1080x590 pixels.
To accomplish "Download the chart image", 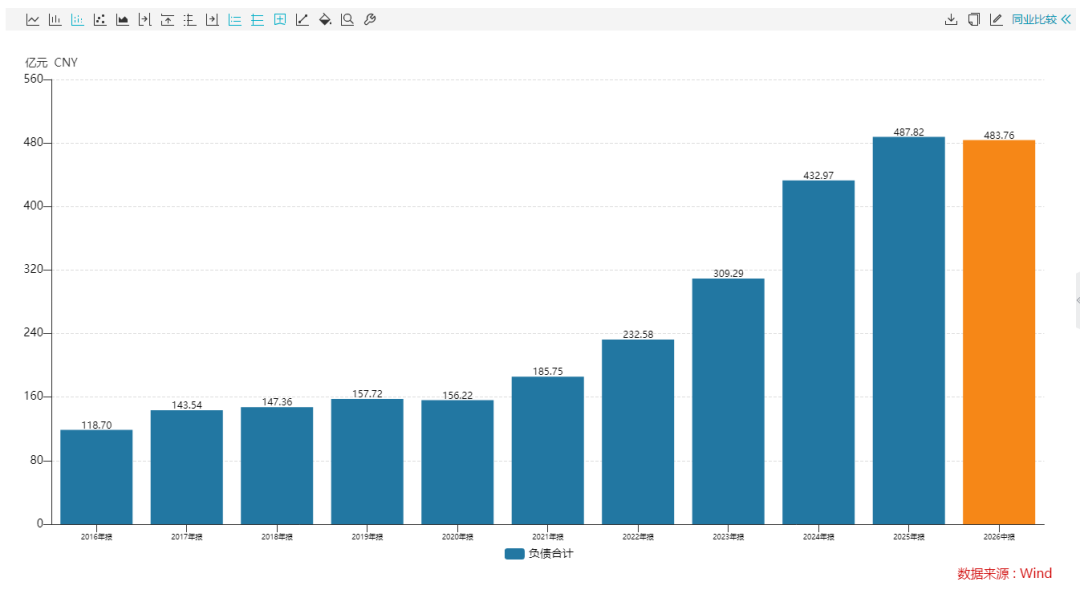I will coord(951,20).
